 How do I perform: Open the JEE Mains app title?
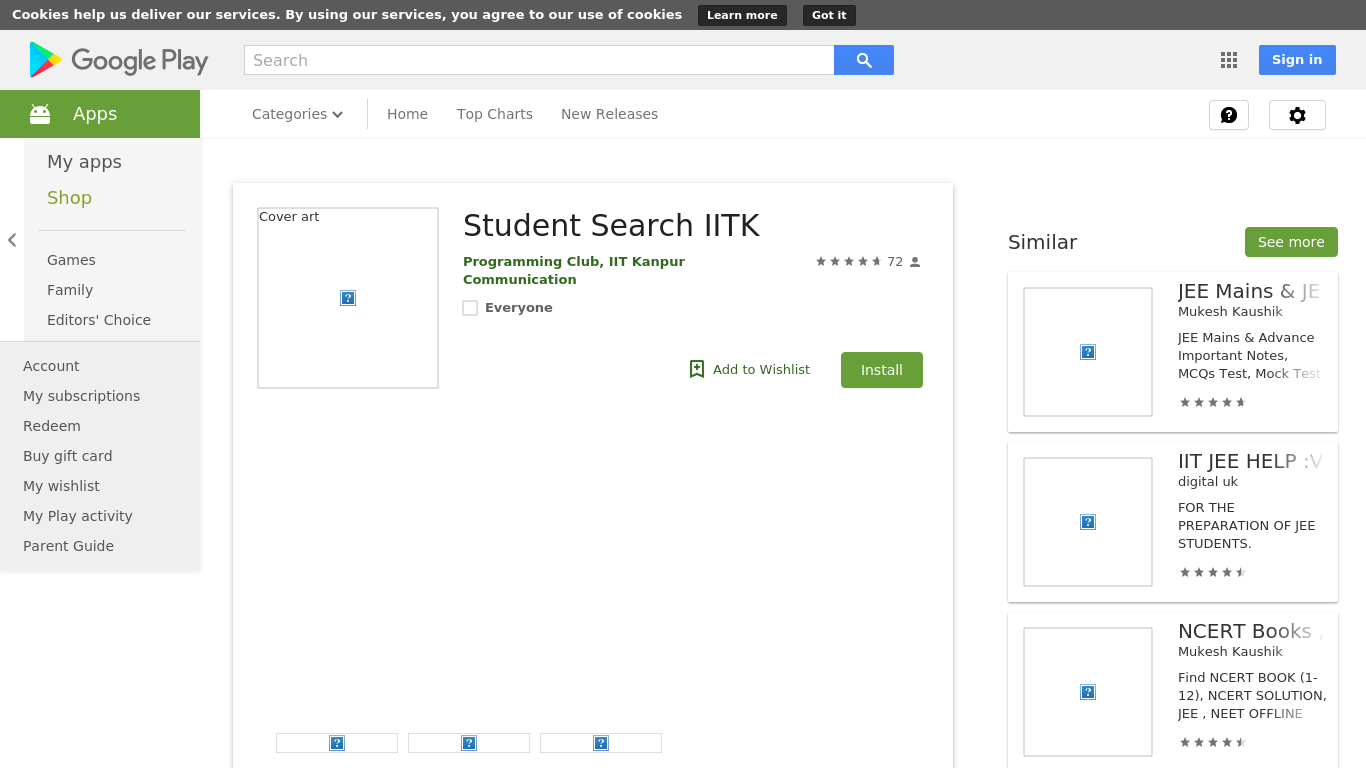coord(1249,291)
